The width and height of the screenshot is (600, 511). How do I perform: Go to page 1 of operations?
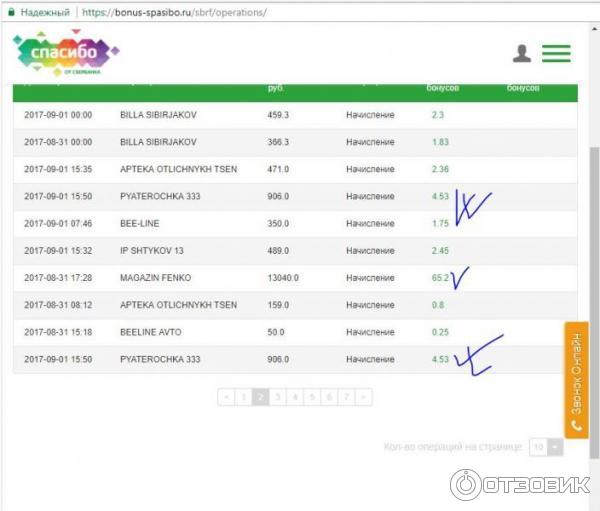coord(243,397)
